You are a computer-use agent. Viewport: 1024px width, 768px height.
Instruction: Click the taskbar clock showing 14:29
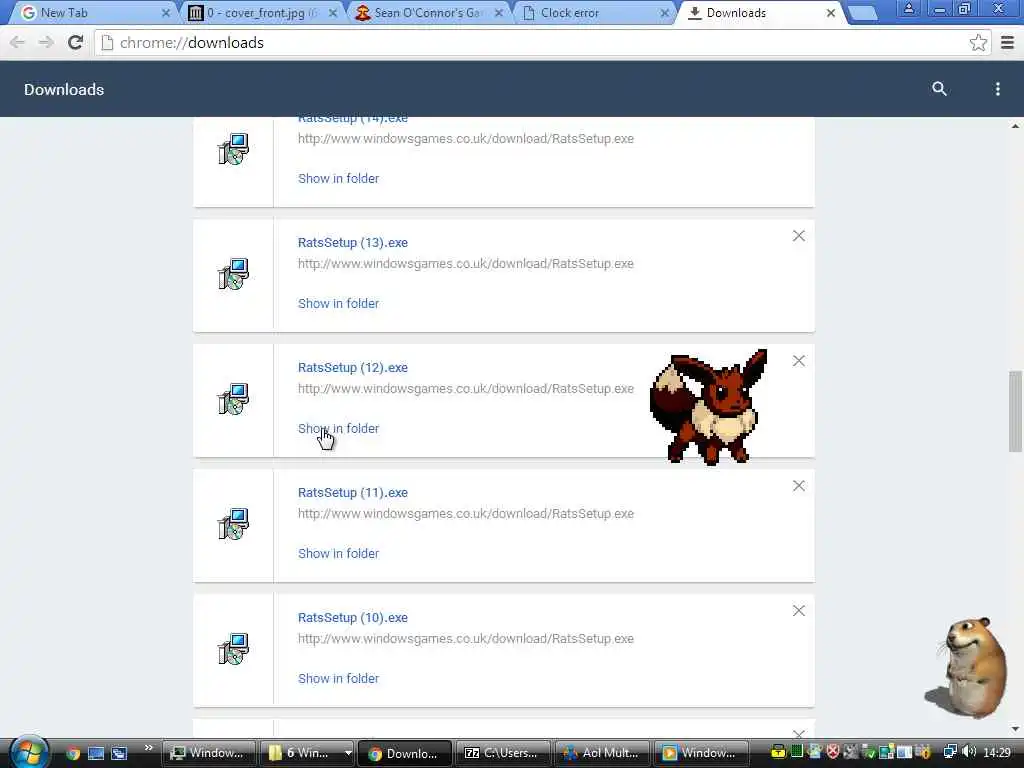click(x=997, y=752)
